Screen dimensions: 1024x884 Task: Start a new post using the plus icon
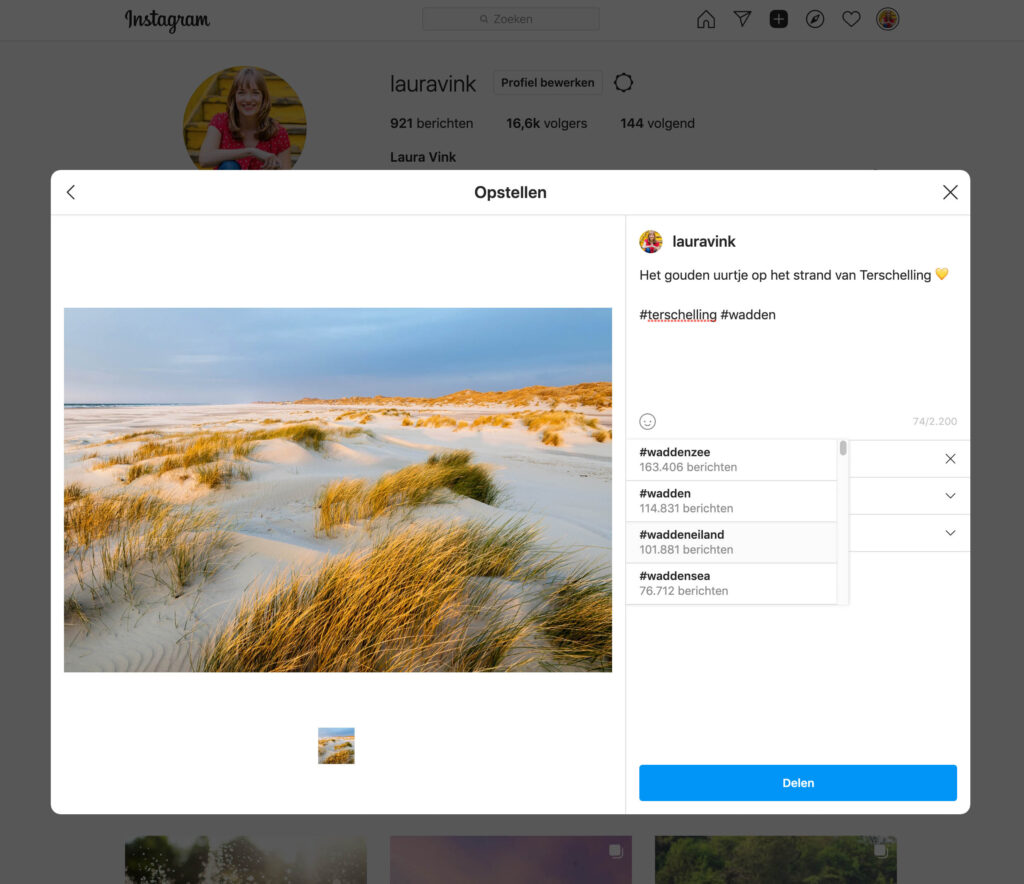(778, 19)
